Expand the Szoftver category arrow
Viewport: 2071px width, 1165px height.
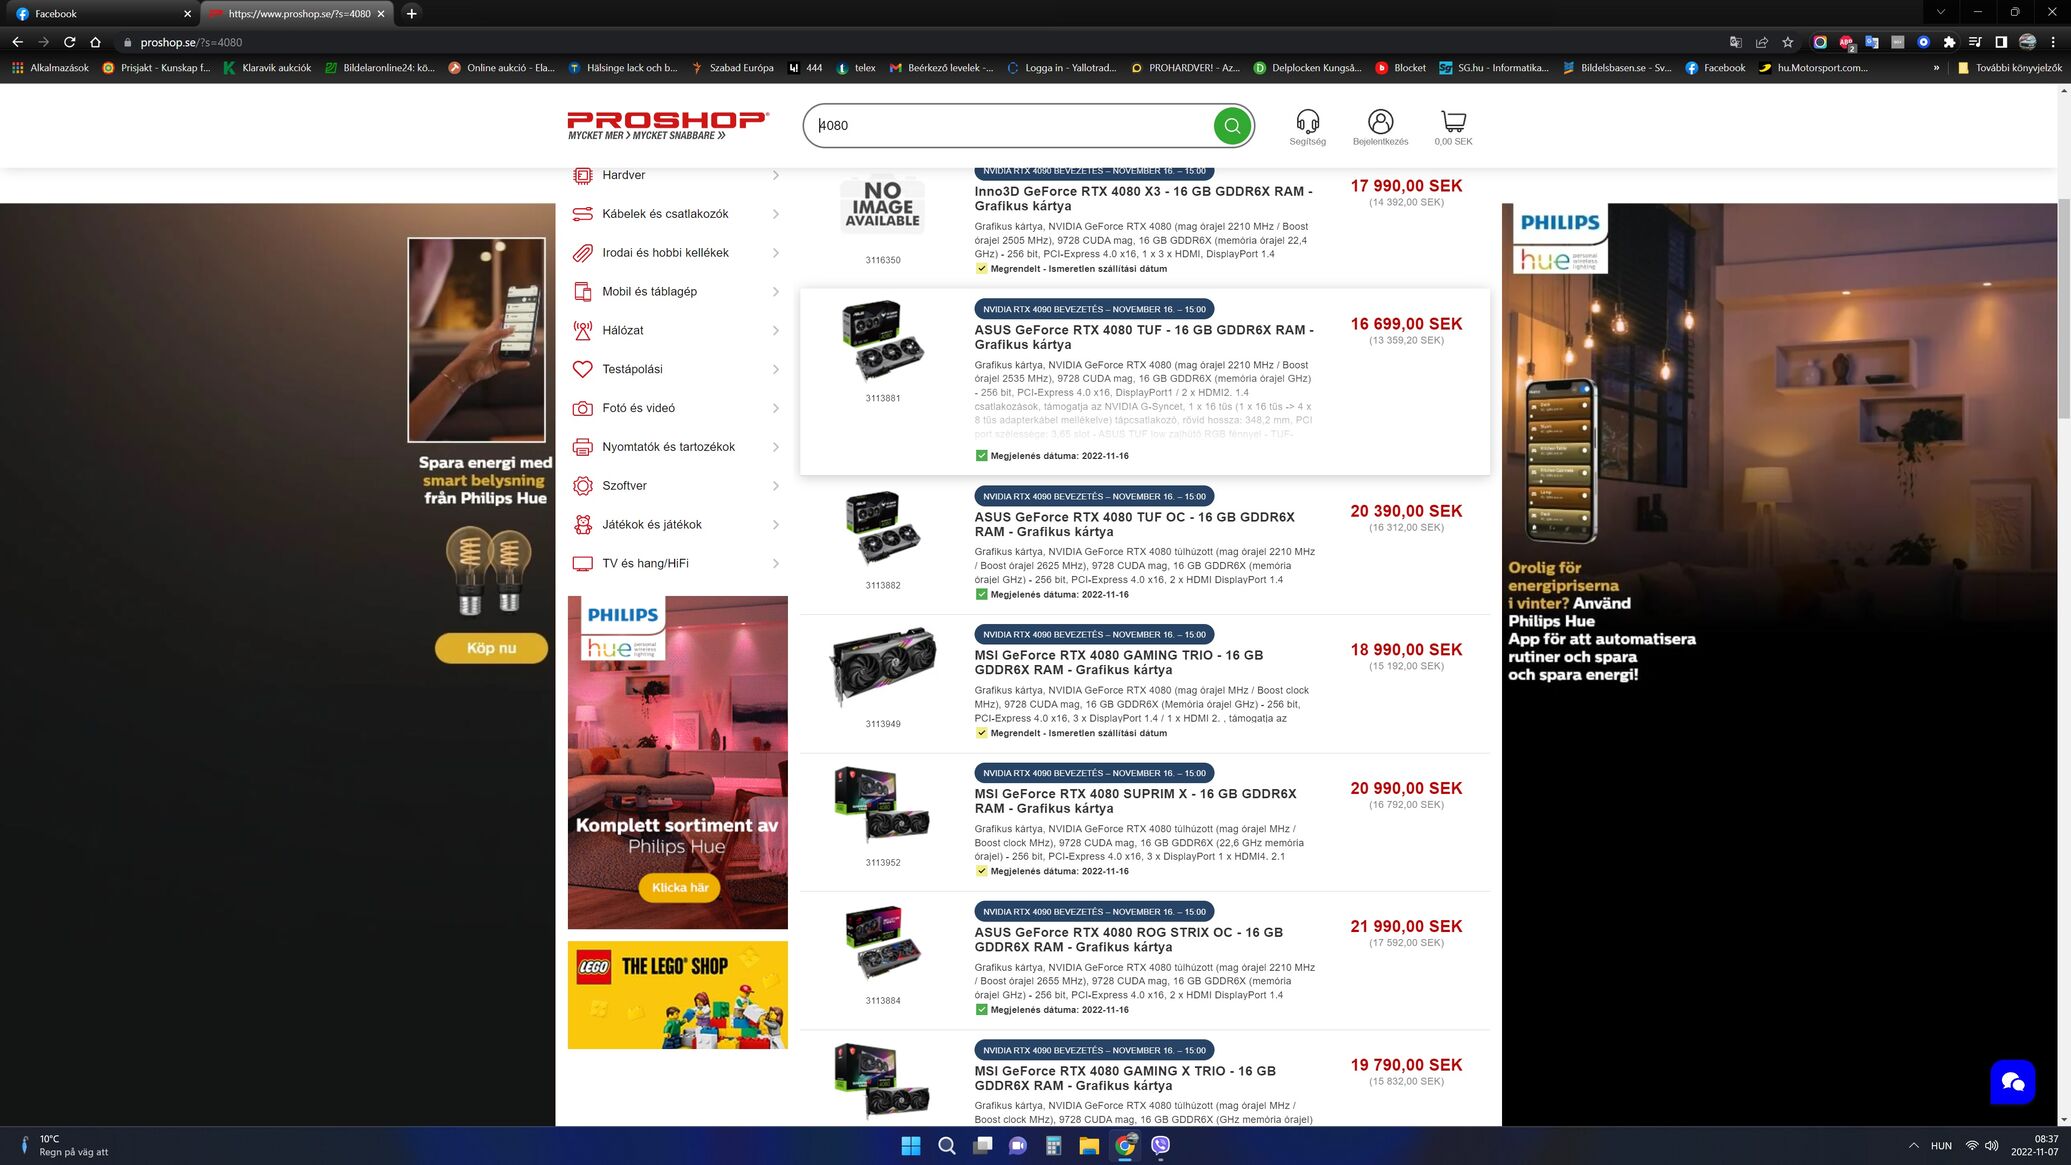pos(776,486)
